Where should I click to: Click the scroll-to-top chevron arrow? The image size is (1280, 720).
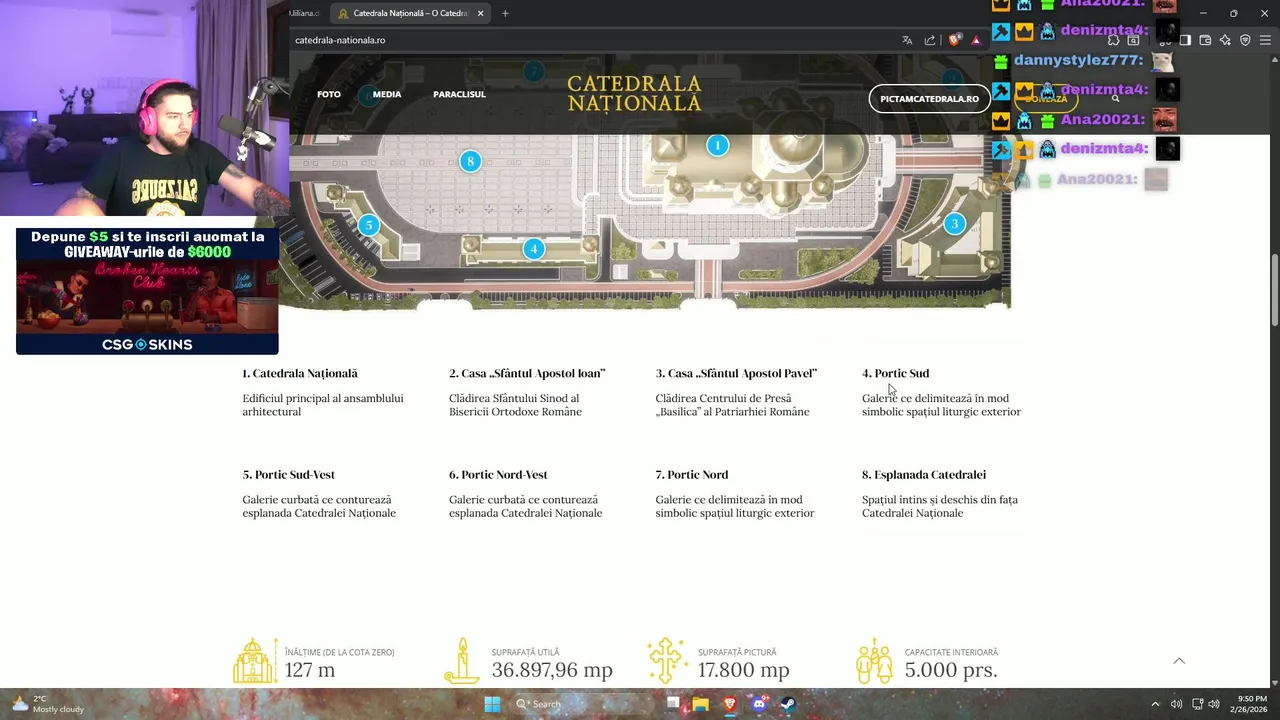pos(1179,661)
